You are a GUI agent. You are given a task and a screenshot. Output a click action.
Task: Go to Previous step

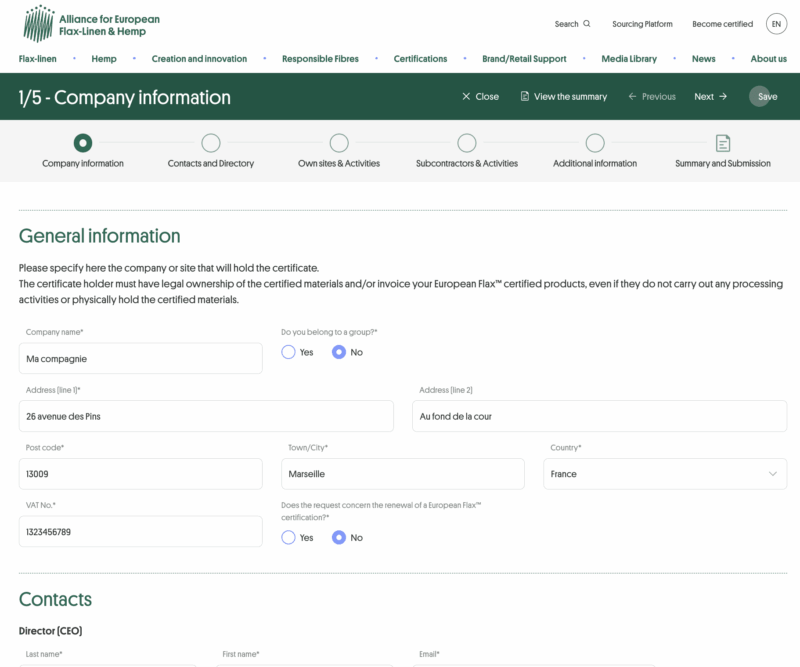(x=651, y=97)
